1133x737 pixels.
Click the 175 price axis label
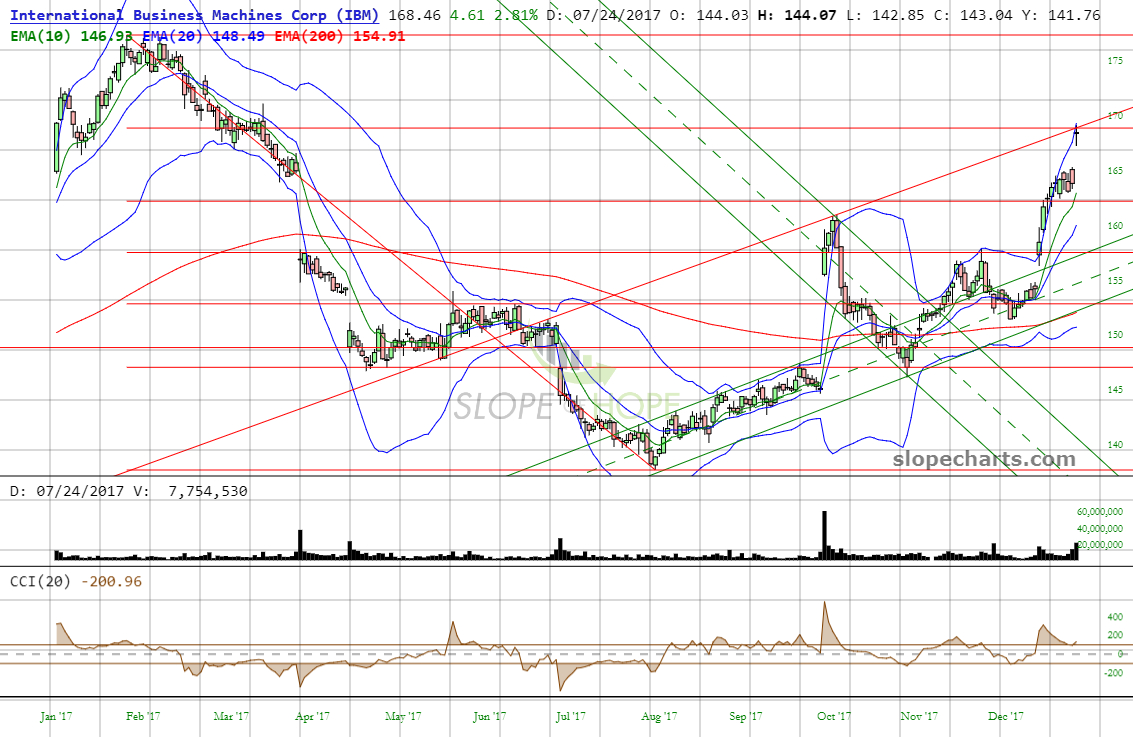click(x=1115, y=61)
